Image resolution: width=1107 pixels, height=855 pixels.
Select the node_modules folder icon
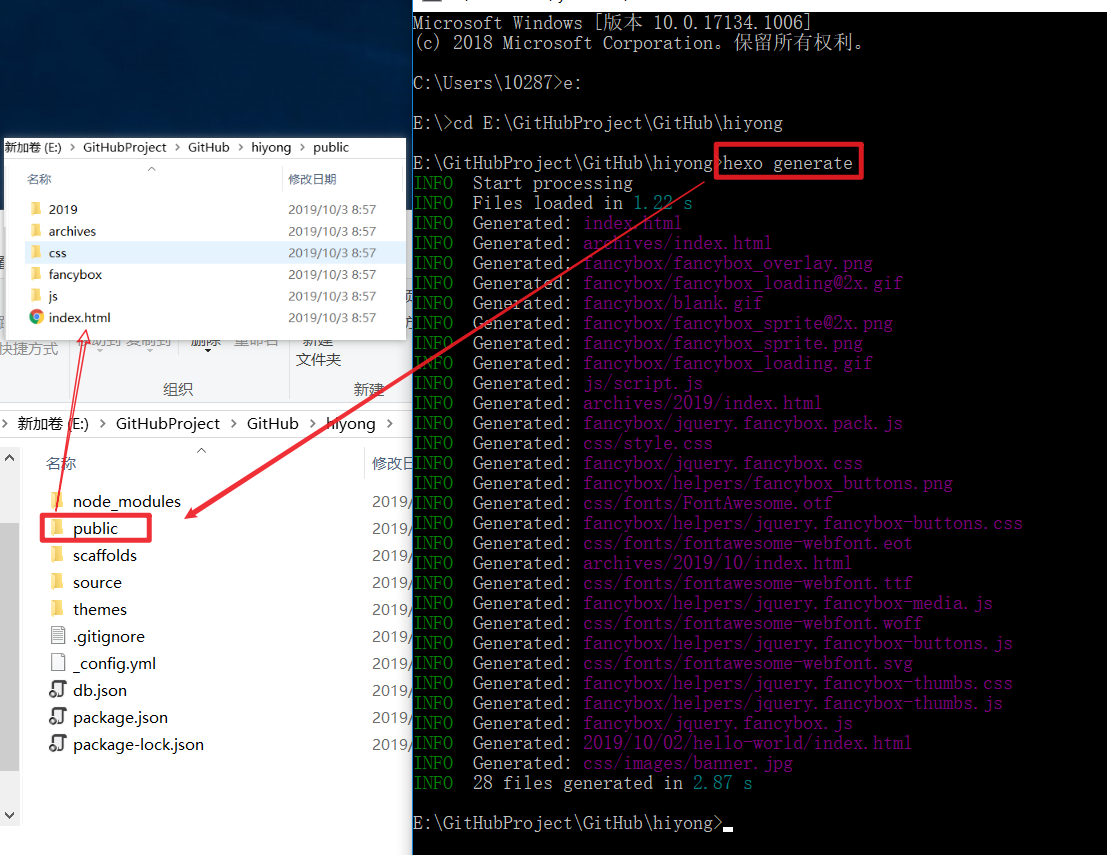click(58, 501)
